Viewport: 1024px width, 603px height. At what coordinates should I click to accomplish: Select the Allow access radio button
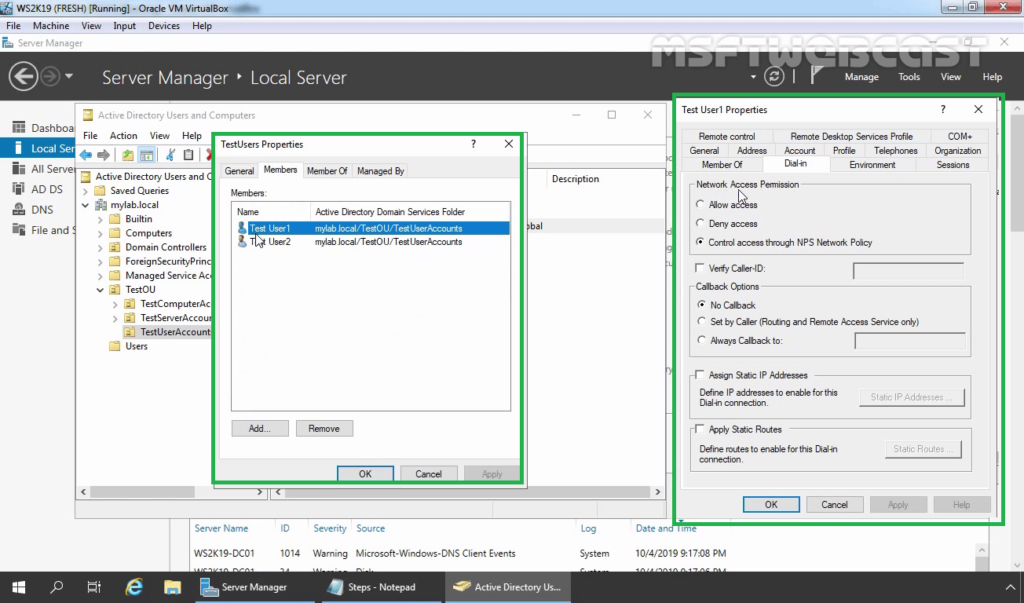tap(700, 204)
